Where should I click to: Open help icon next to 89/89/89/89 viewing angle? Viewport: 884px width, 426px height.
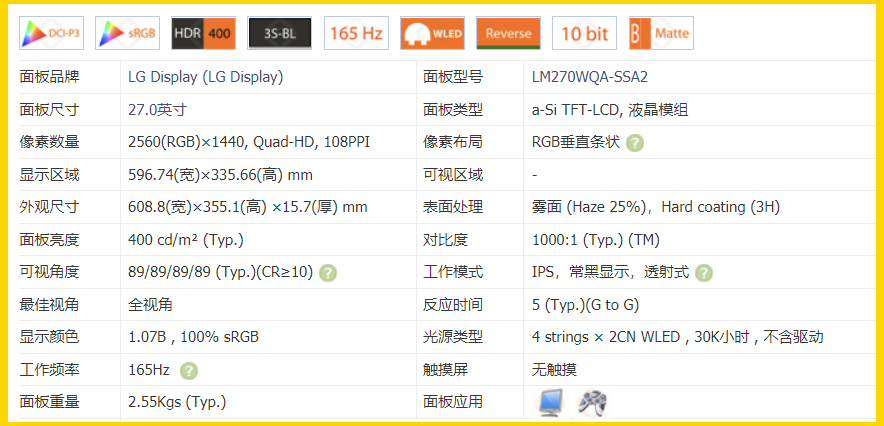pos(328,273)
